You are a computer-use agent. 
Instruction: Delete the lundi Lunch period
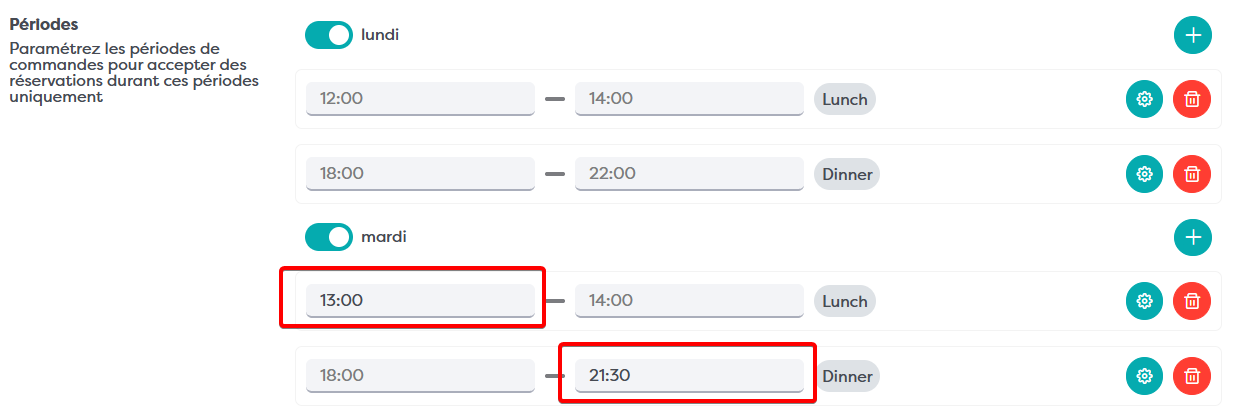point(1192,99)
